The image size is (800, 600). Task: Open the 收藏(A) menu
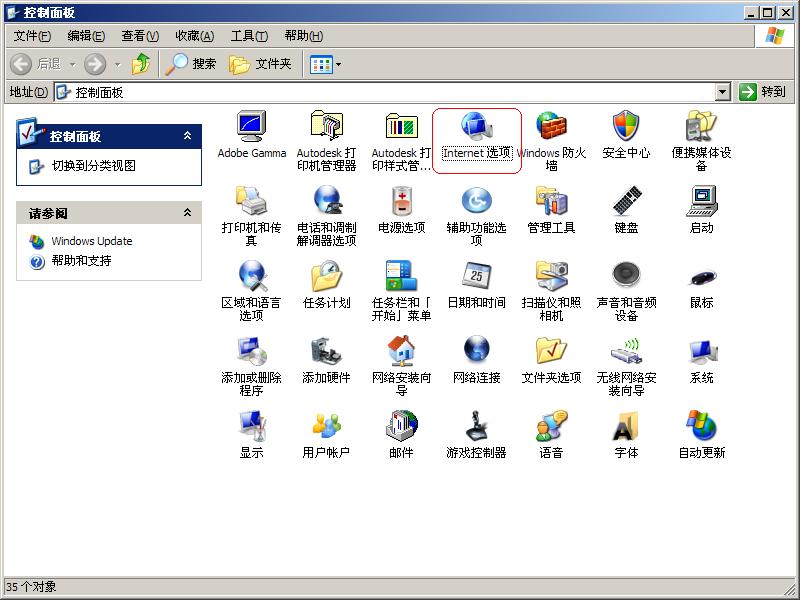point(194,36)
